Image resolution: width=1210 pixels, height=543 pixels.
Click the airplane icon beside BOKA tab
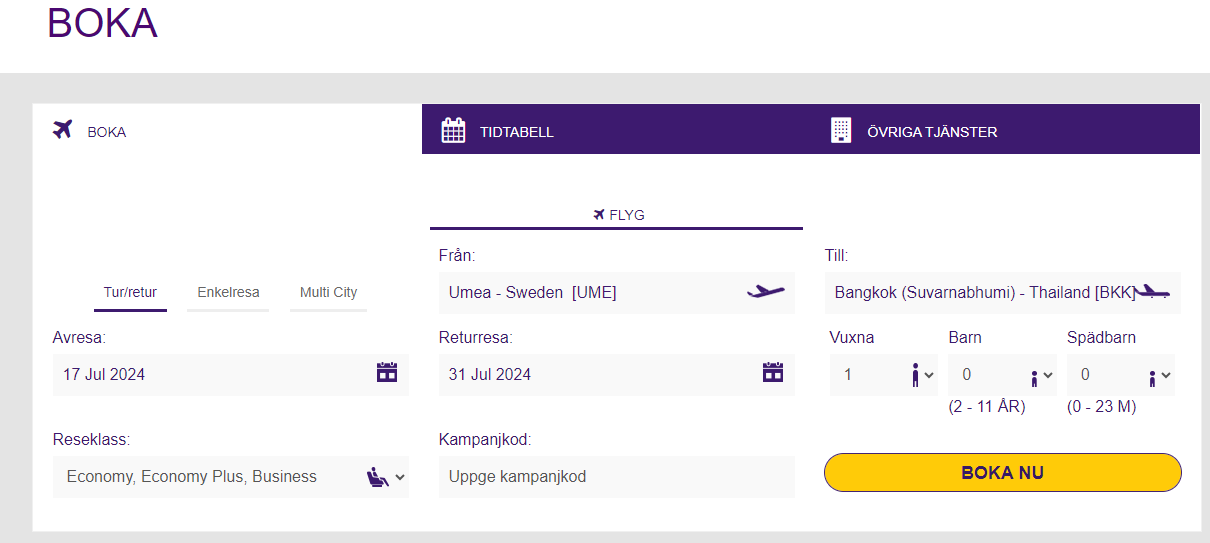point(63,130)
